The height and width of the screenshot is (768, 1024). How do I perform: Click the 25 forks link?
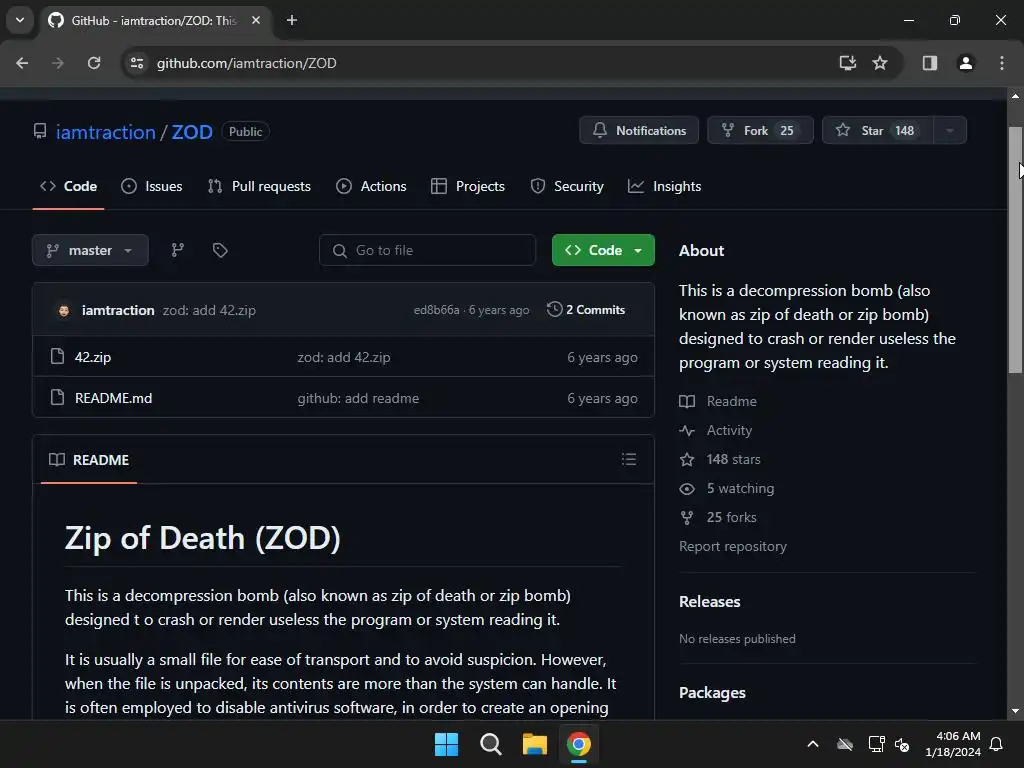[718, 517]
